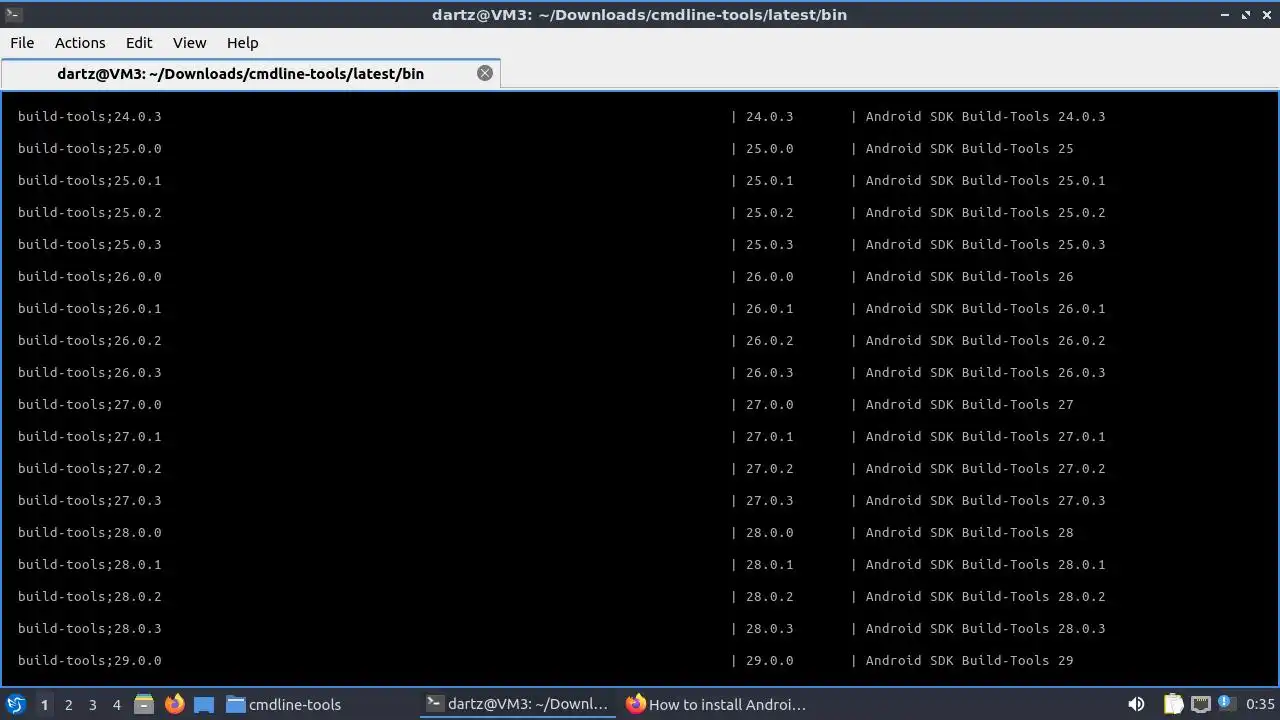
Task: Open the volume control icon
Action: click(x=1136, y=705)
